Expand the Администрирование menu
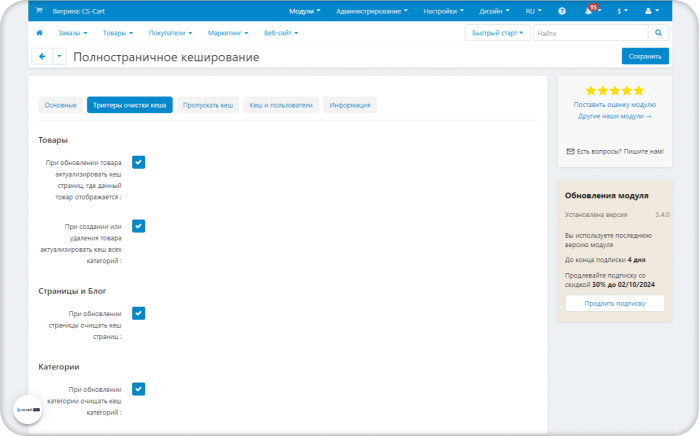 (x=371, y=11)
